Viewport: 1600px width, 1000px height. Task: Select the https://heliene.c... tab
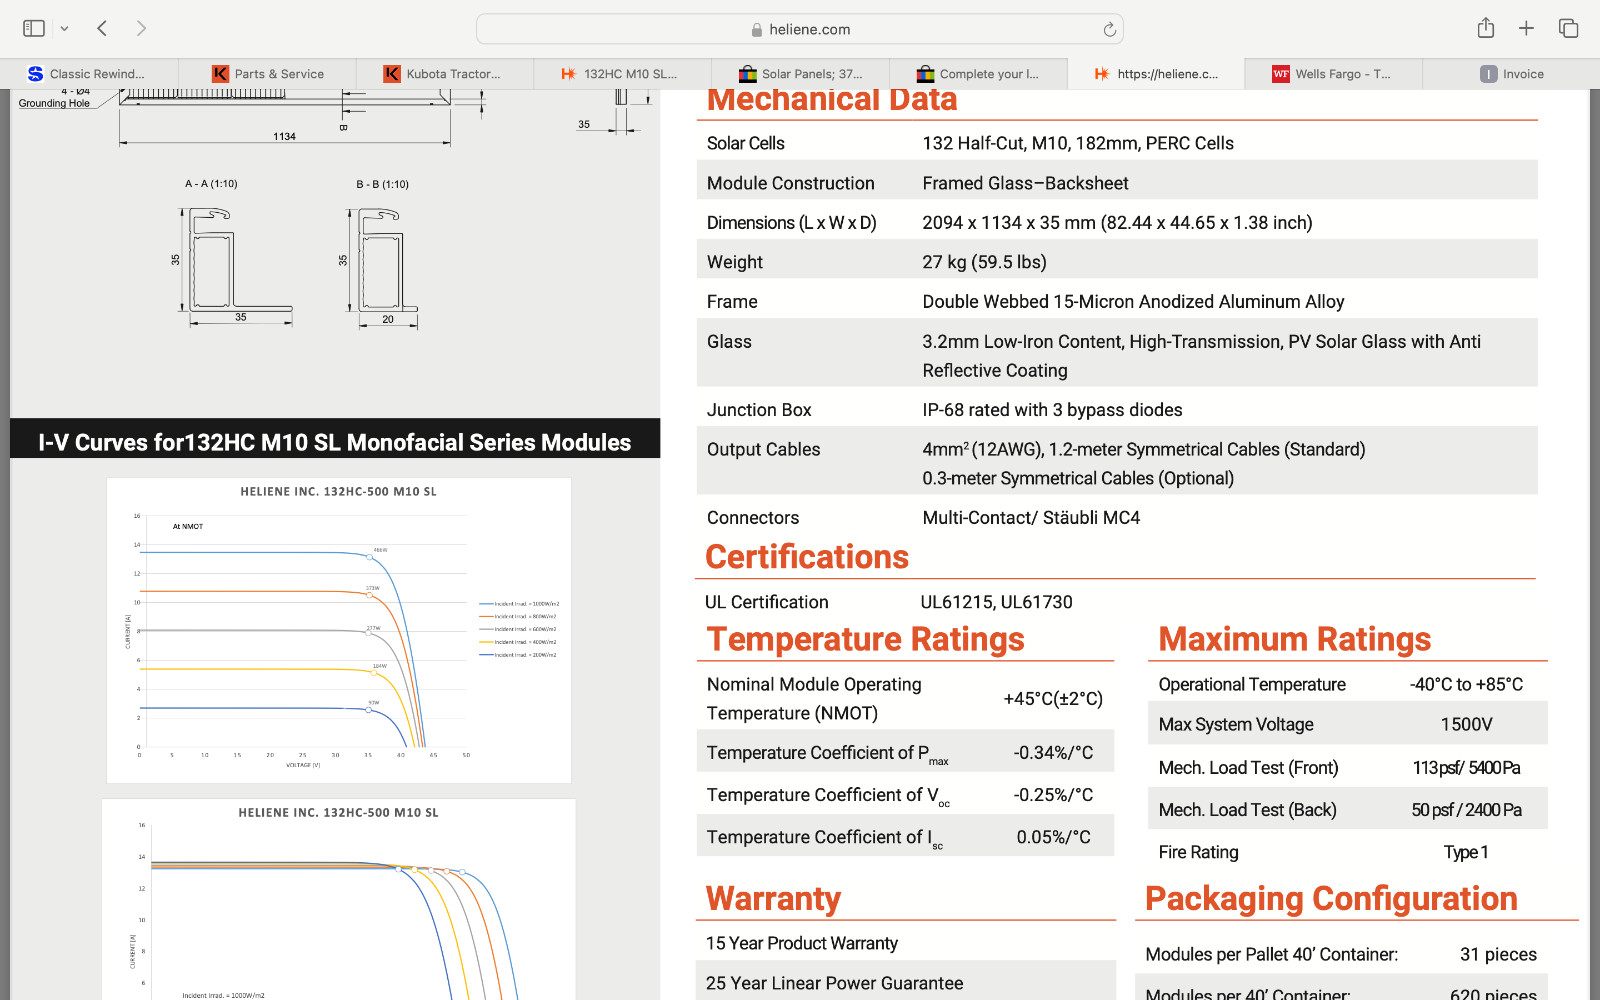(x=1156, y=74)
